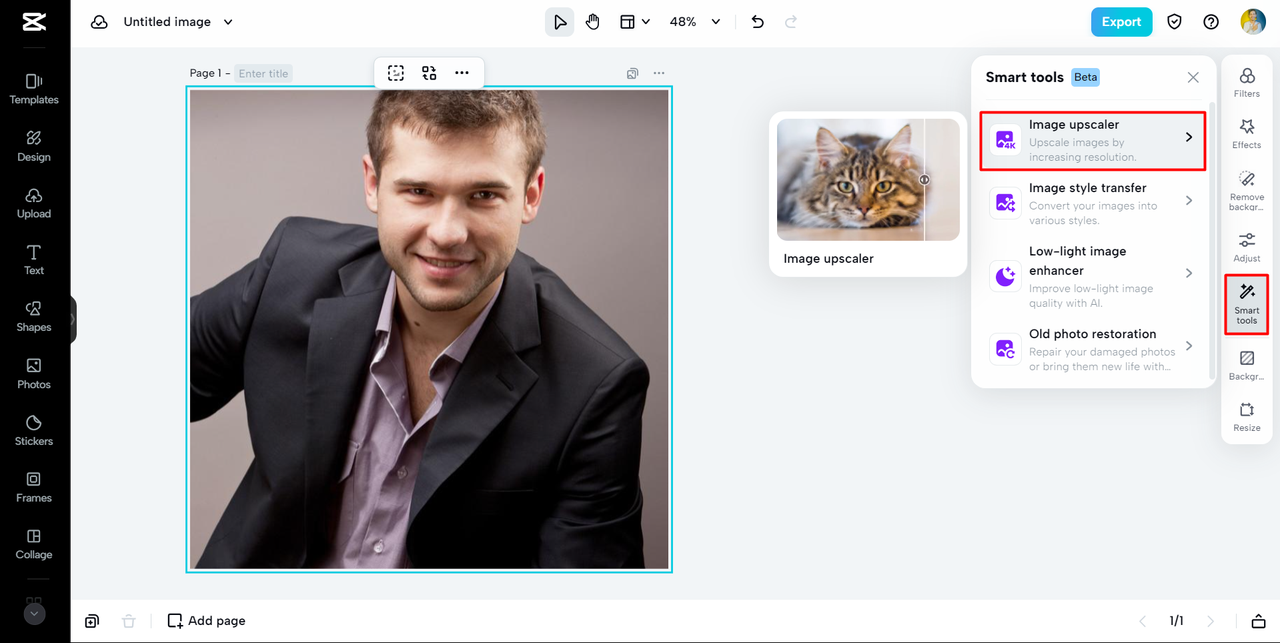The image size is (1280, 643).
Task: Click the crop selection icon above canvas
Action: (x=396, y=73)
